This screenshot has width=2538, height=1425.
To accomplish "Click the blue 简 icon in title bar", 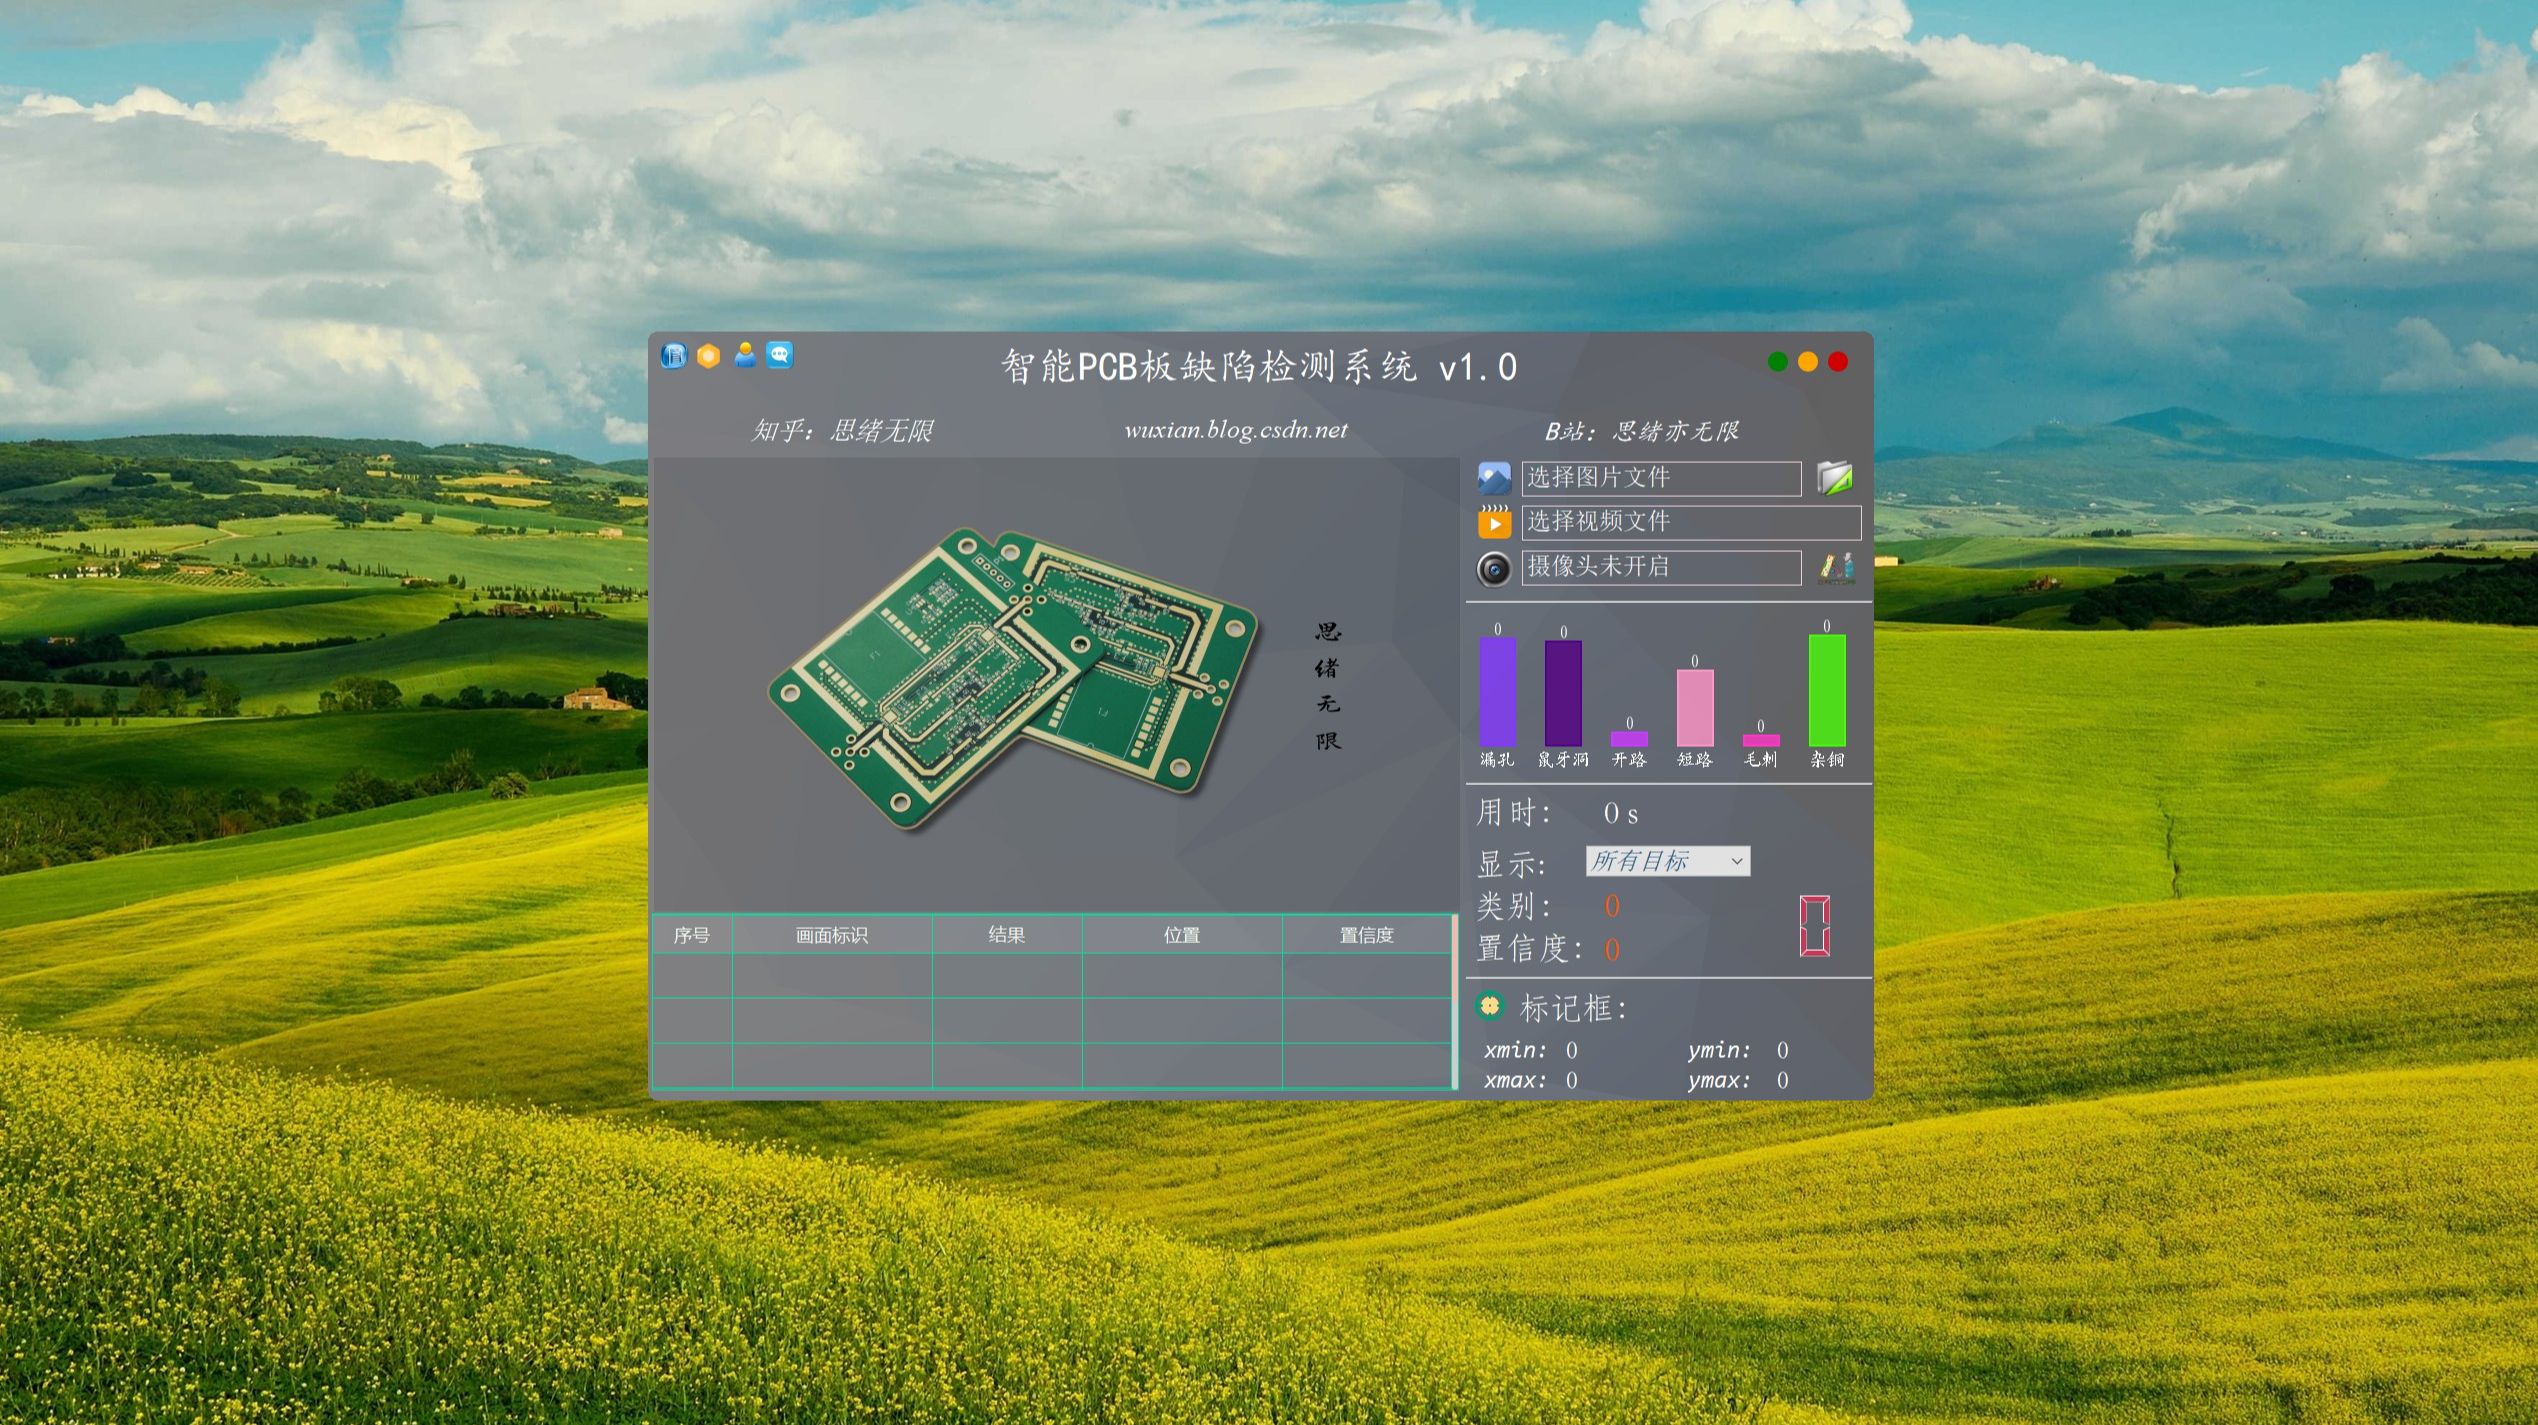I will (x=674, y=356).
